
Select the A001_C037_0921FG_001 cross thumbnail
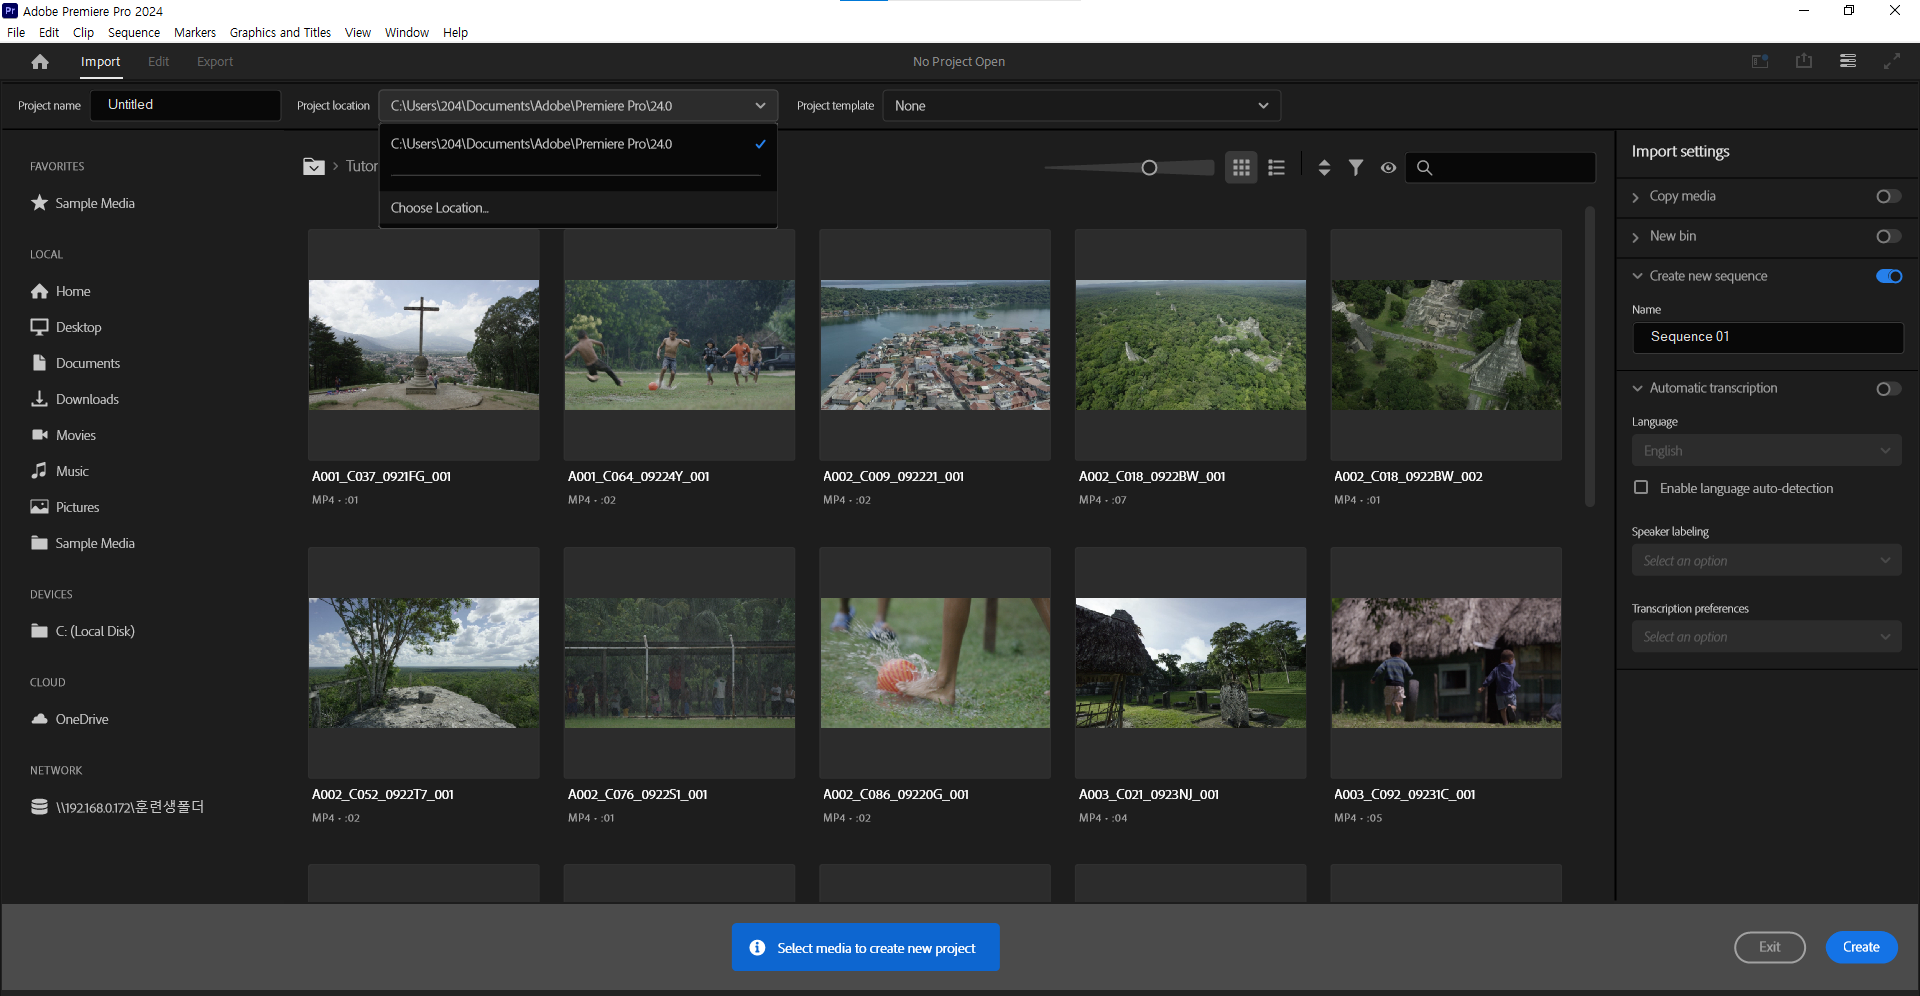click(x=424, y=345)
